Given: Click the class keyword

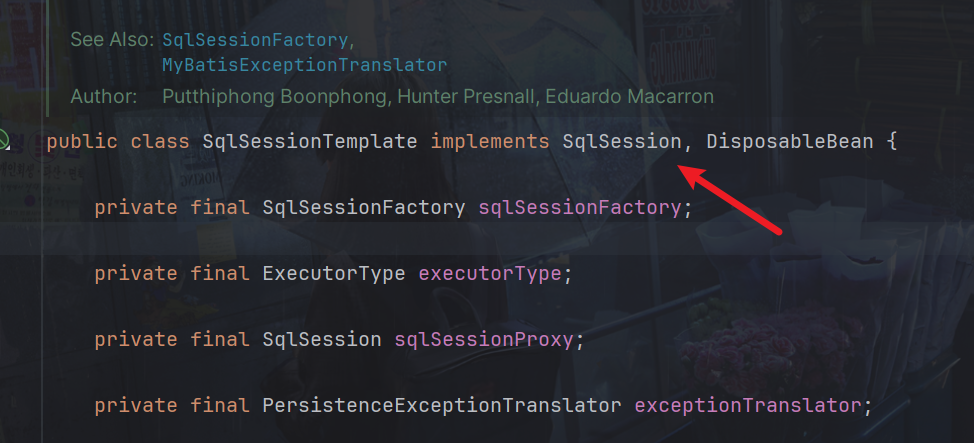Looking at the screenshot, I should [x=160, y=141].
